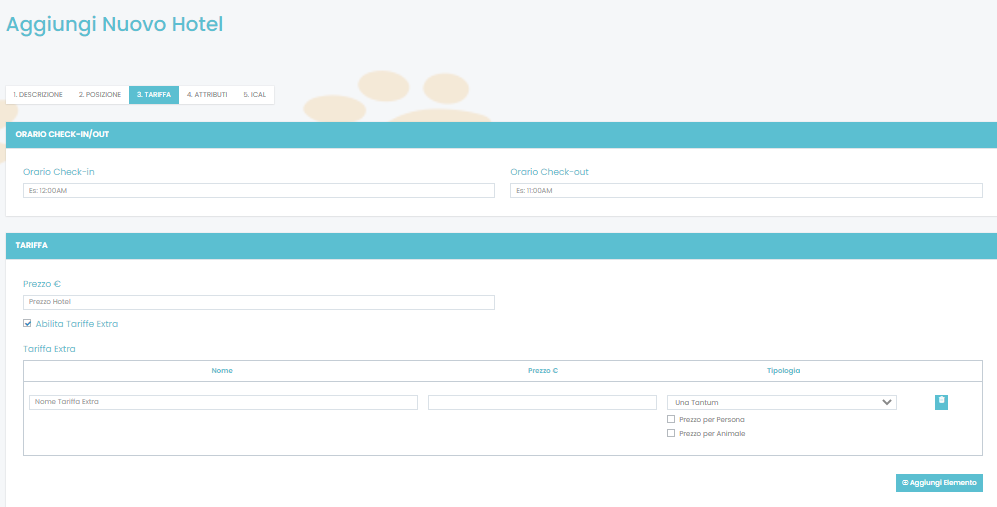Navigate to the 5. iCal tab
The width and height of the screenshot is (997, 507).
[x=255, y=95]
